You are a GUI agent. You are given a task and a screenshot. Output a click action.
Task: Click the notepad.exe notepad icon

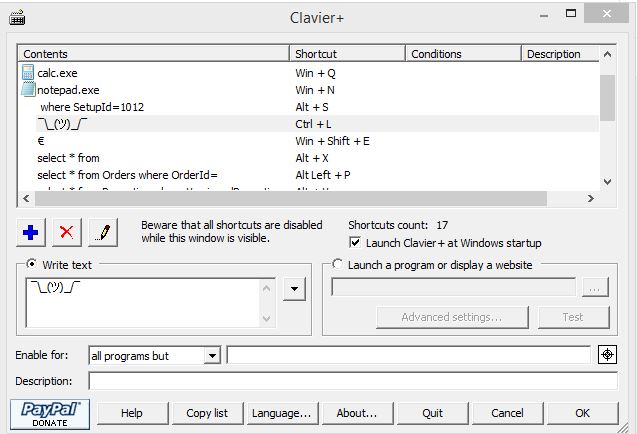[x=28, y=89]
